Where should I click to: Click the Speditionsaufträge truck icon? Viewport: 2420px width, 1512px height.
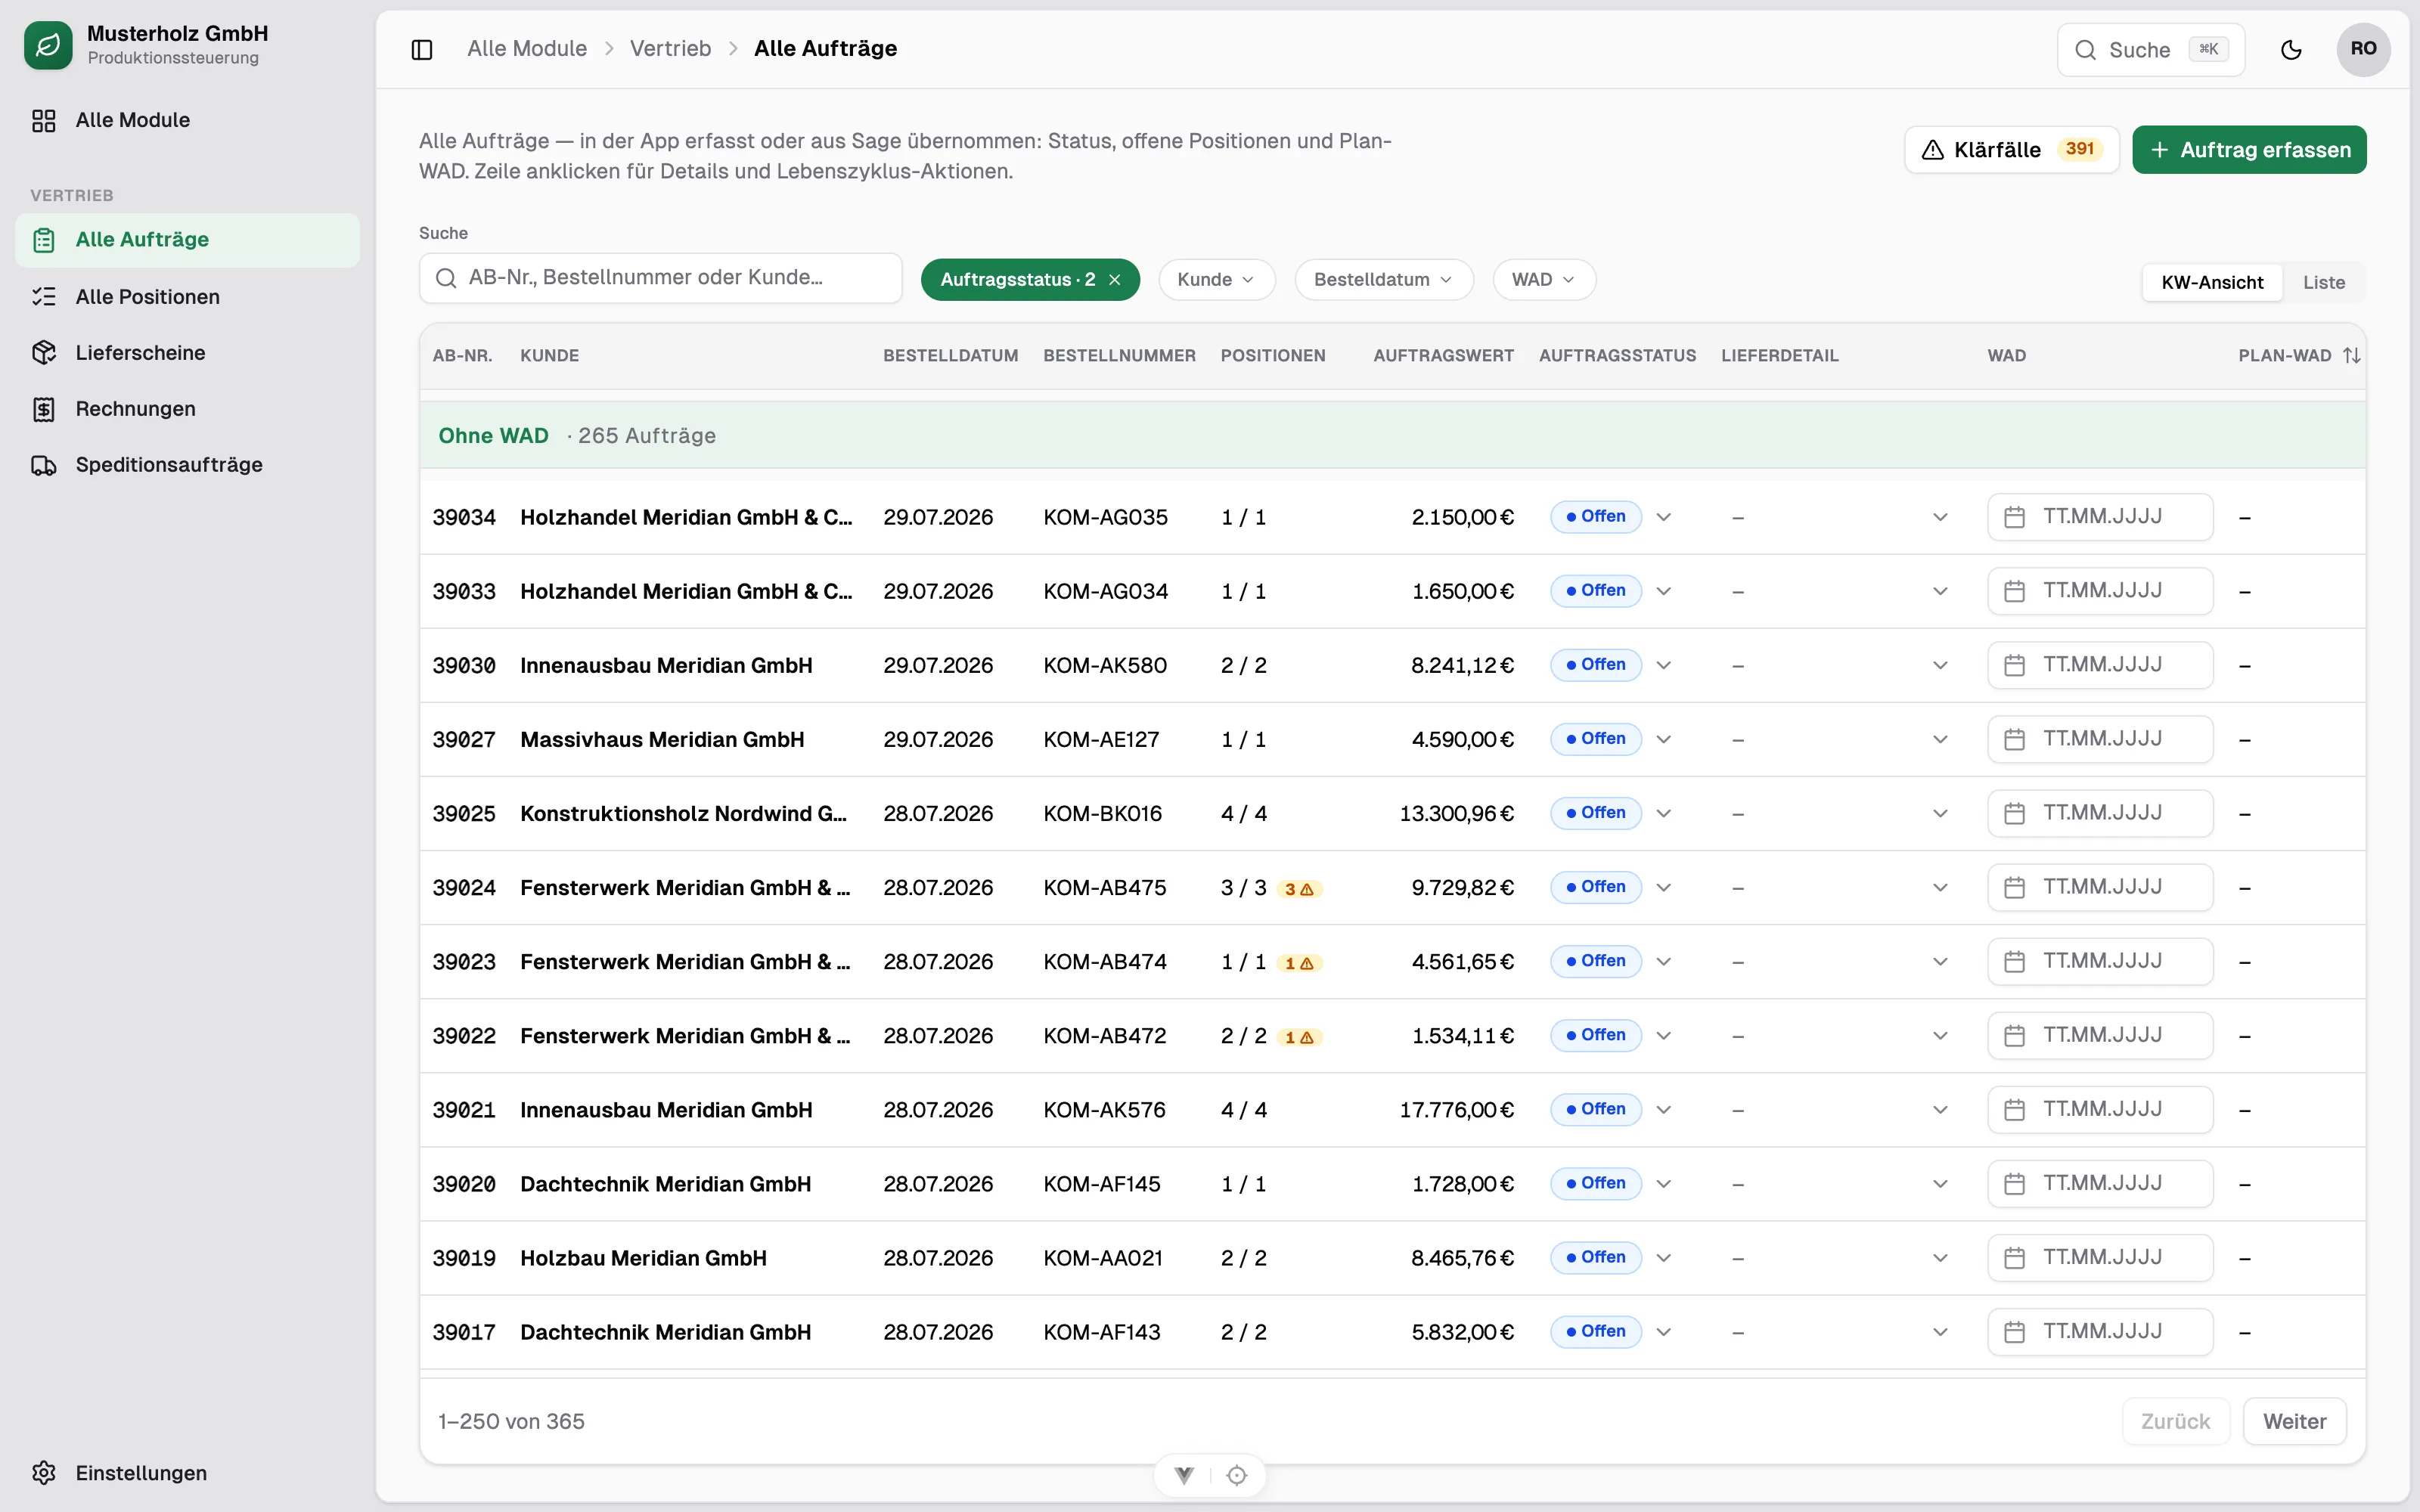[x=43, y=465]
